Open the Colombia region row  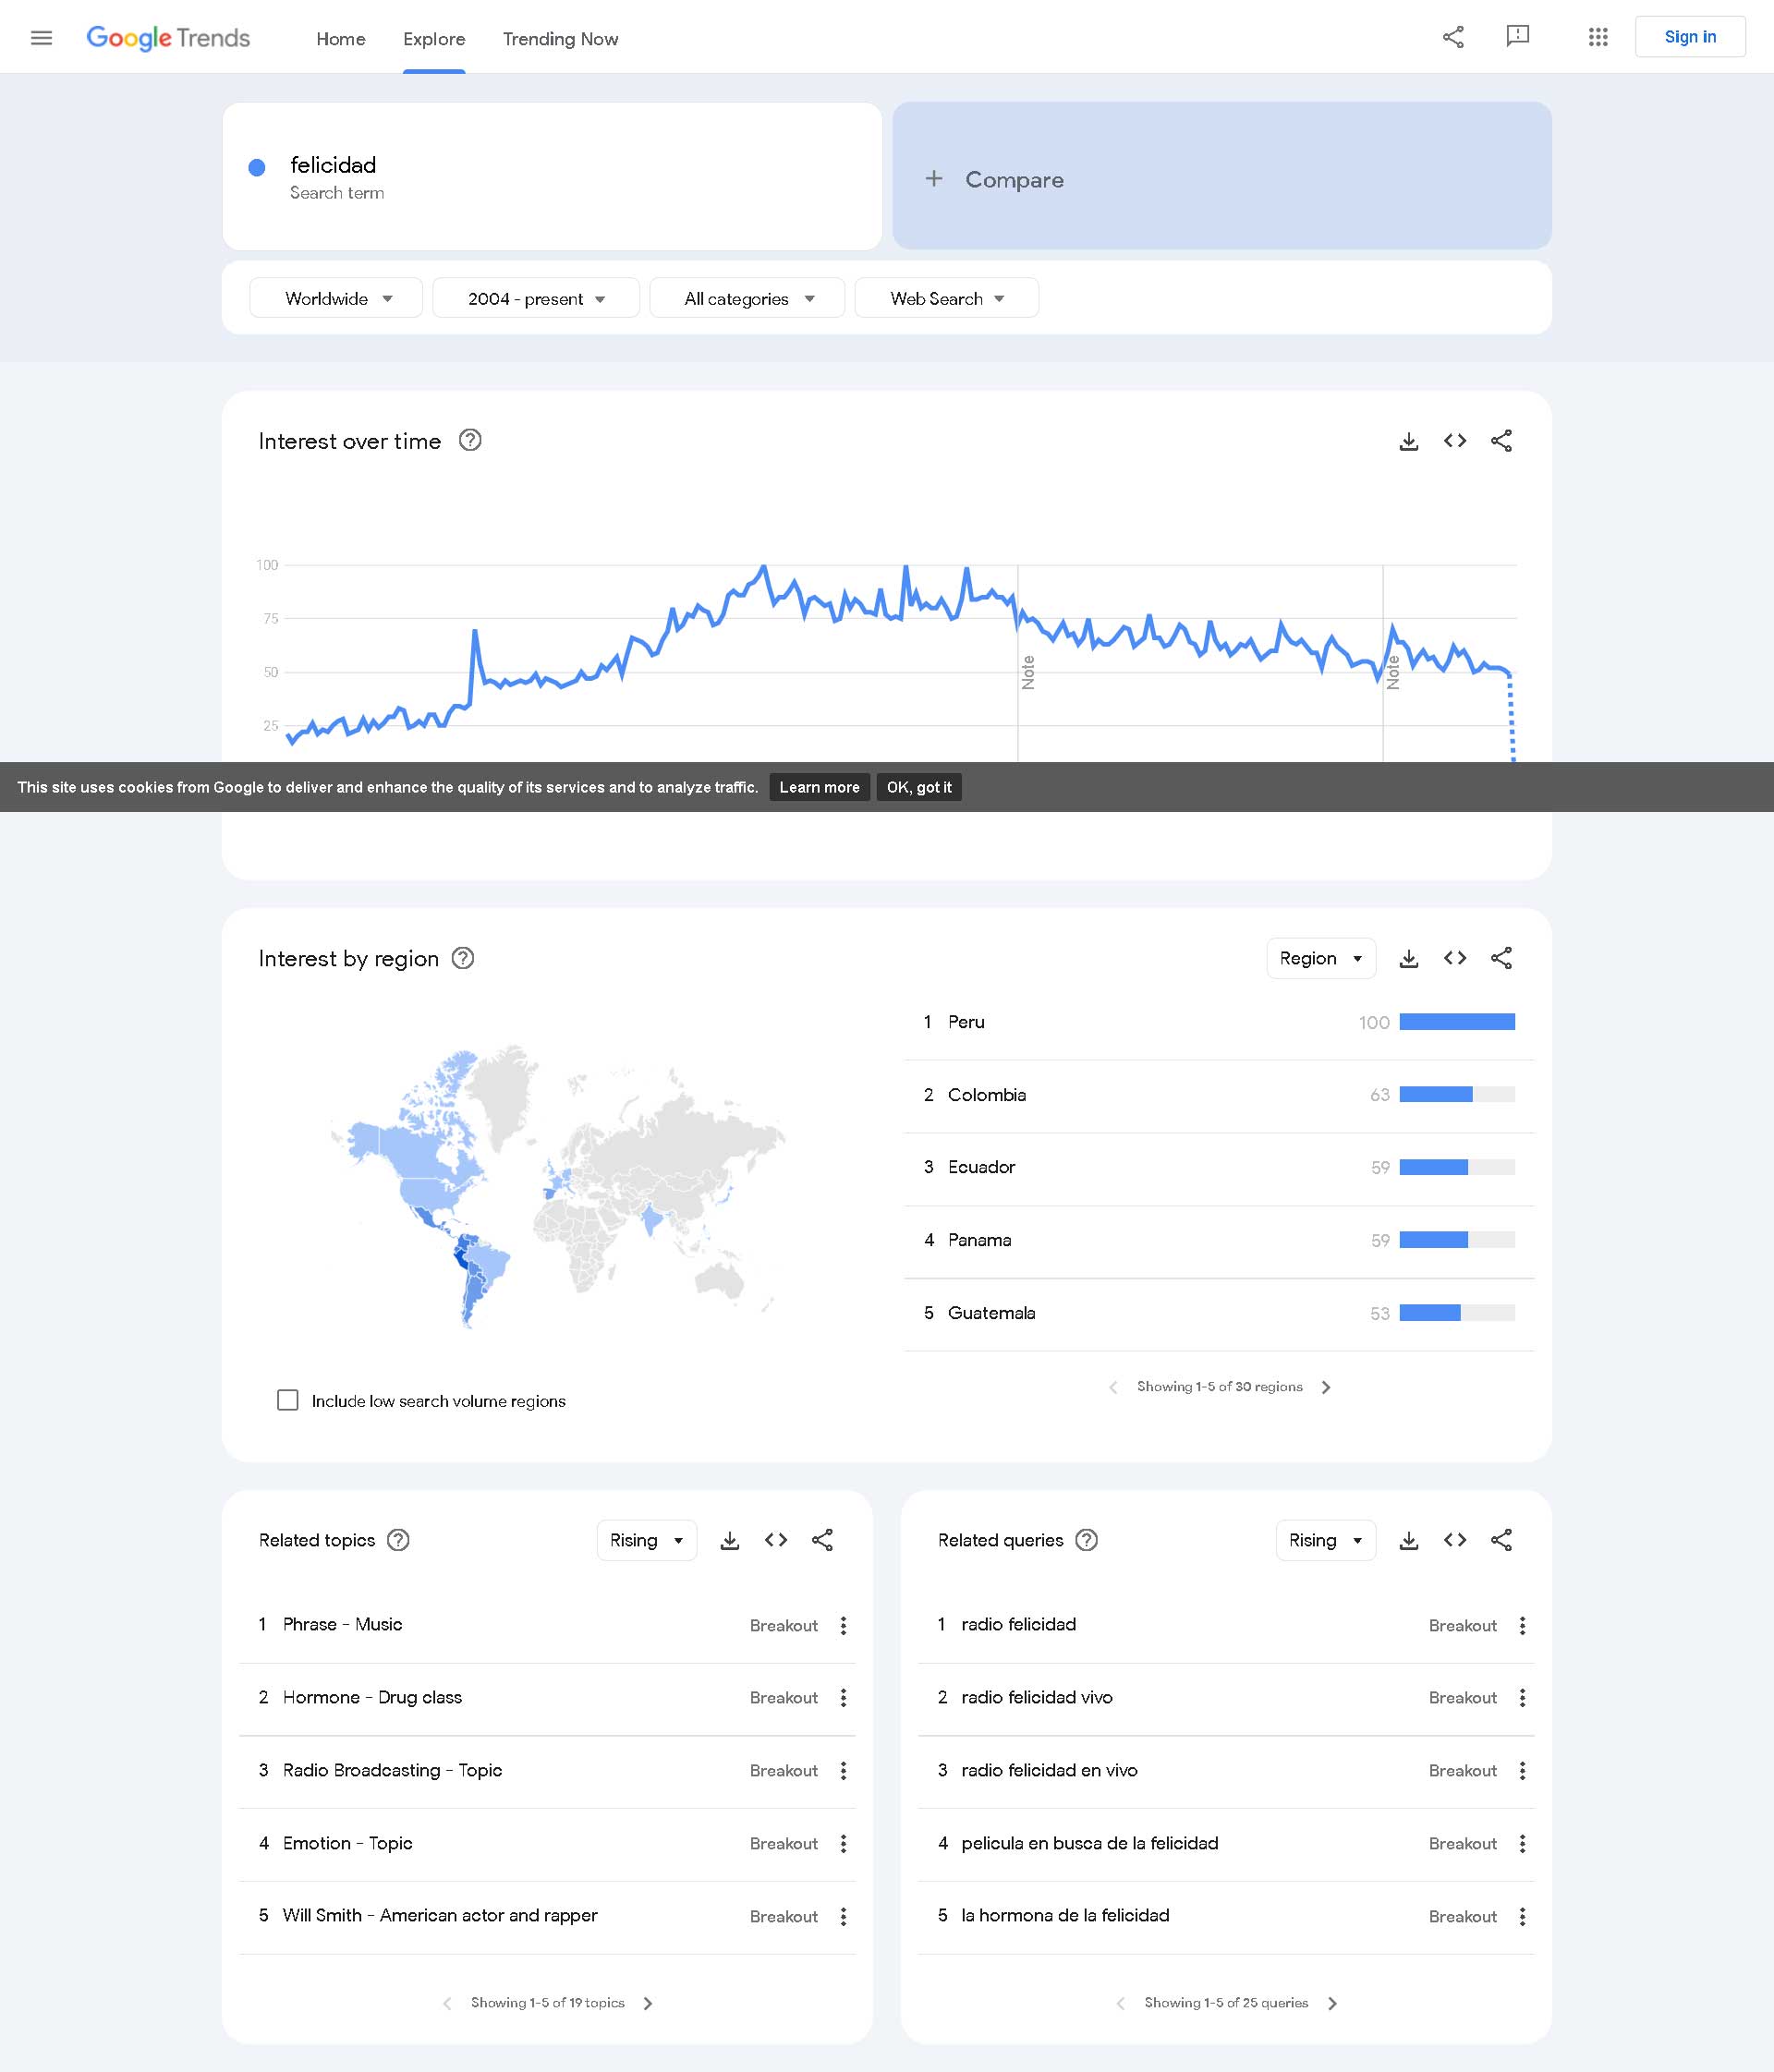tap(1219, 1095)
